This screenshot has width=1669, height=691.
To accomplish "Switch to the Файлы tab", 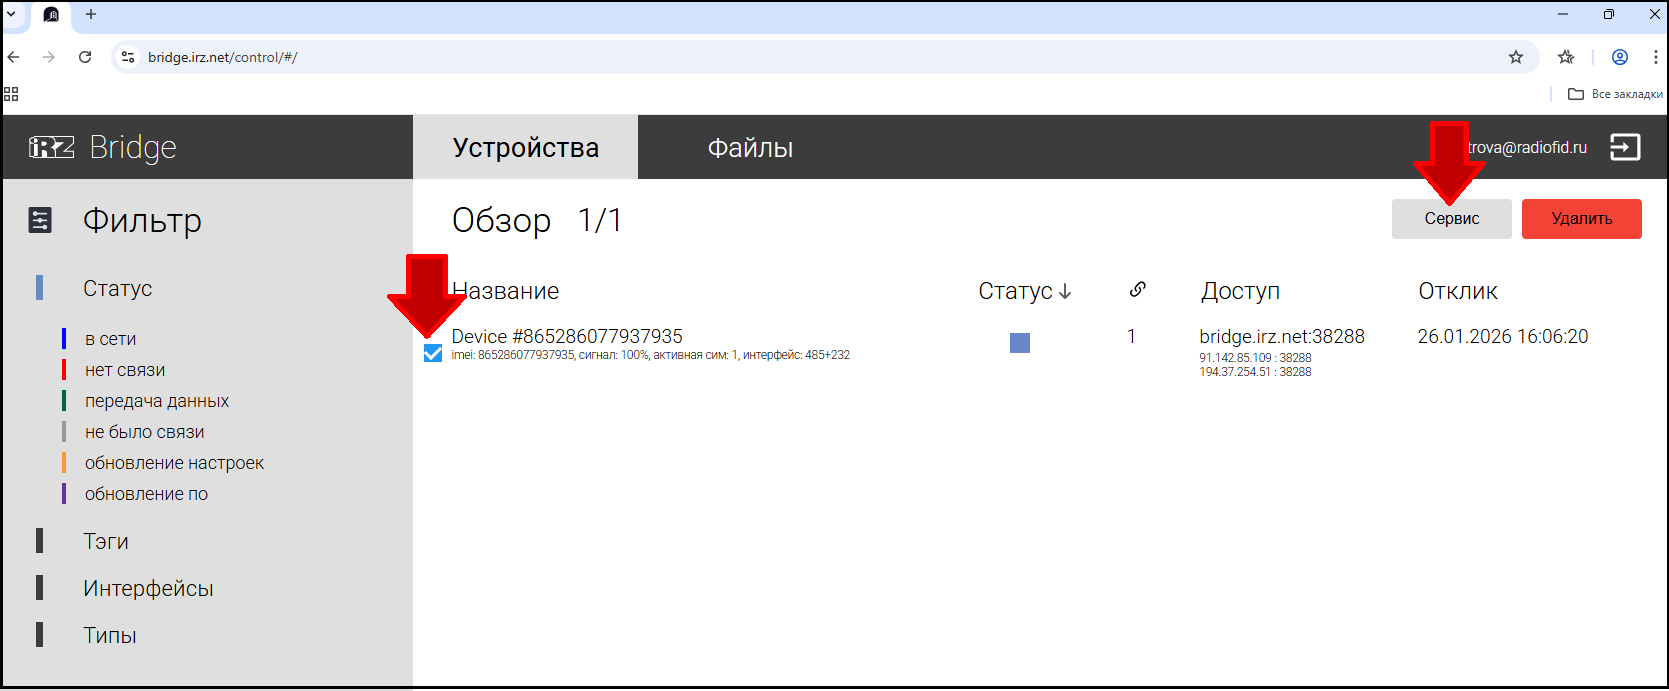I will click(x=750, y=148).
